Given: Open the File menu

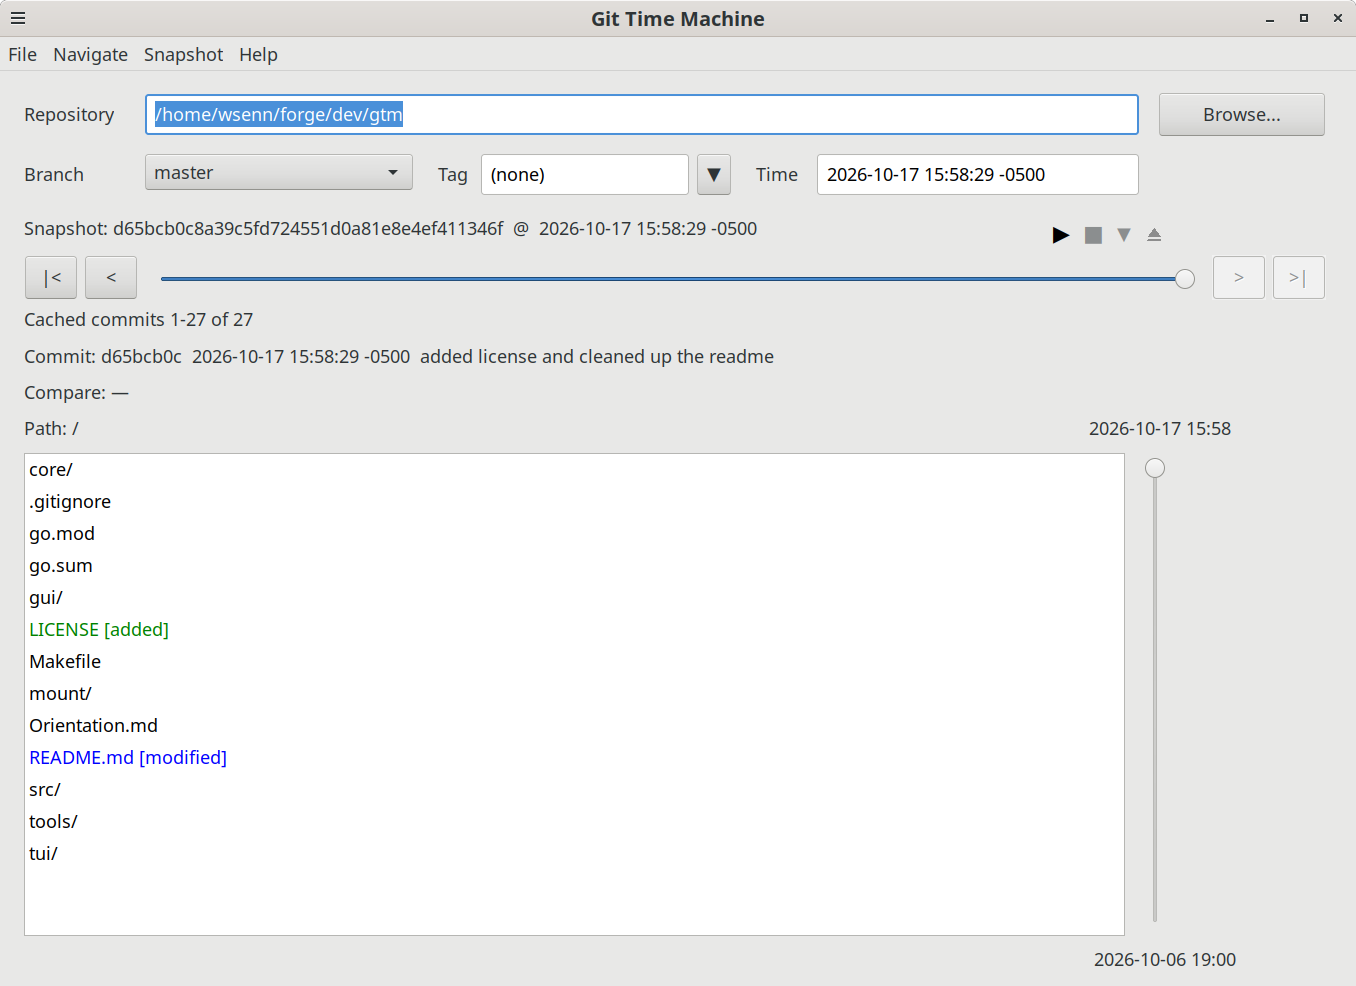Looking at the screenshot, I should (x=22, y=55).
